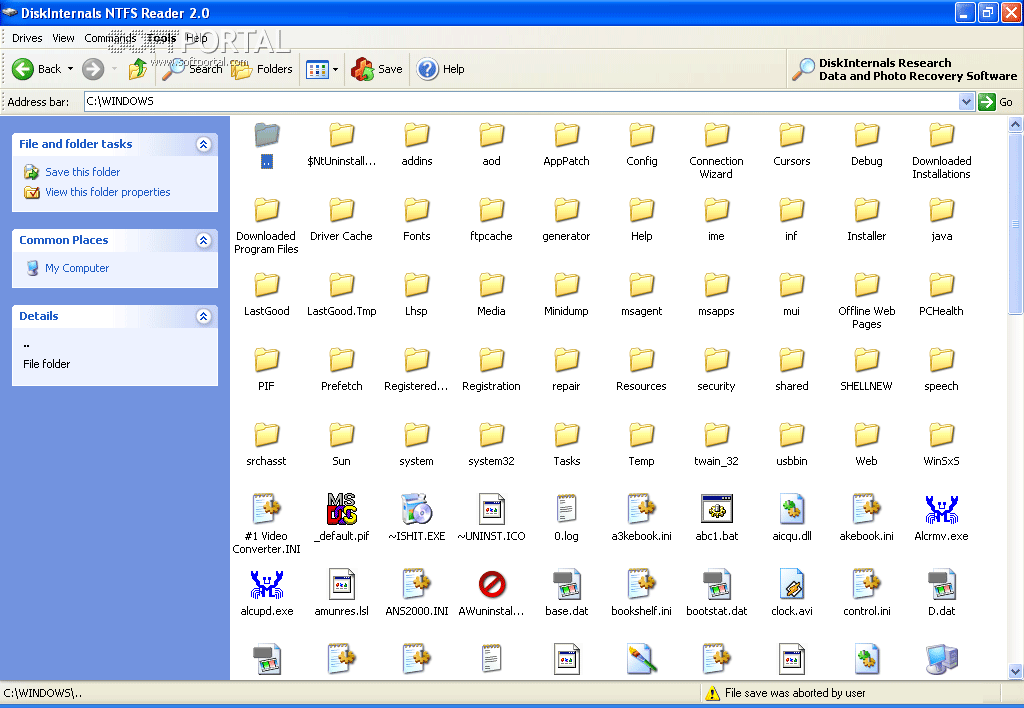Click the Save this folder link
The width and height of the screenshot is (1024, 708).
pos(82,172)
